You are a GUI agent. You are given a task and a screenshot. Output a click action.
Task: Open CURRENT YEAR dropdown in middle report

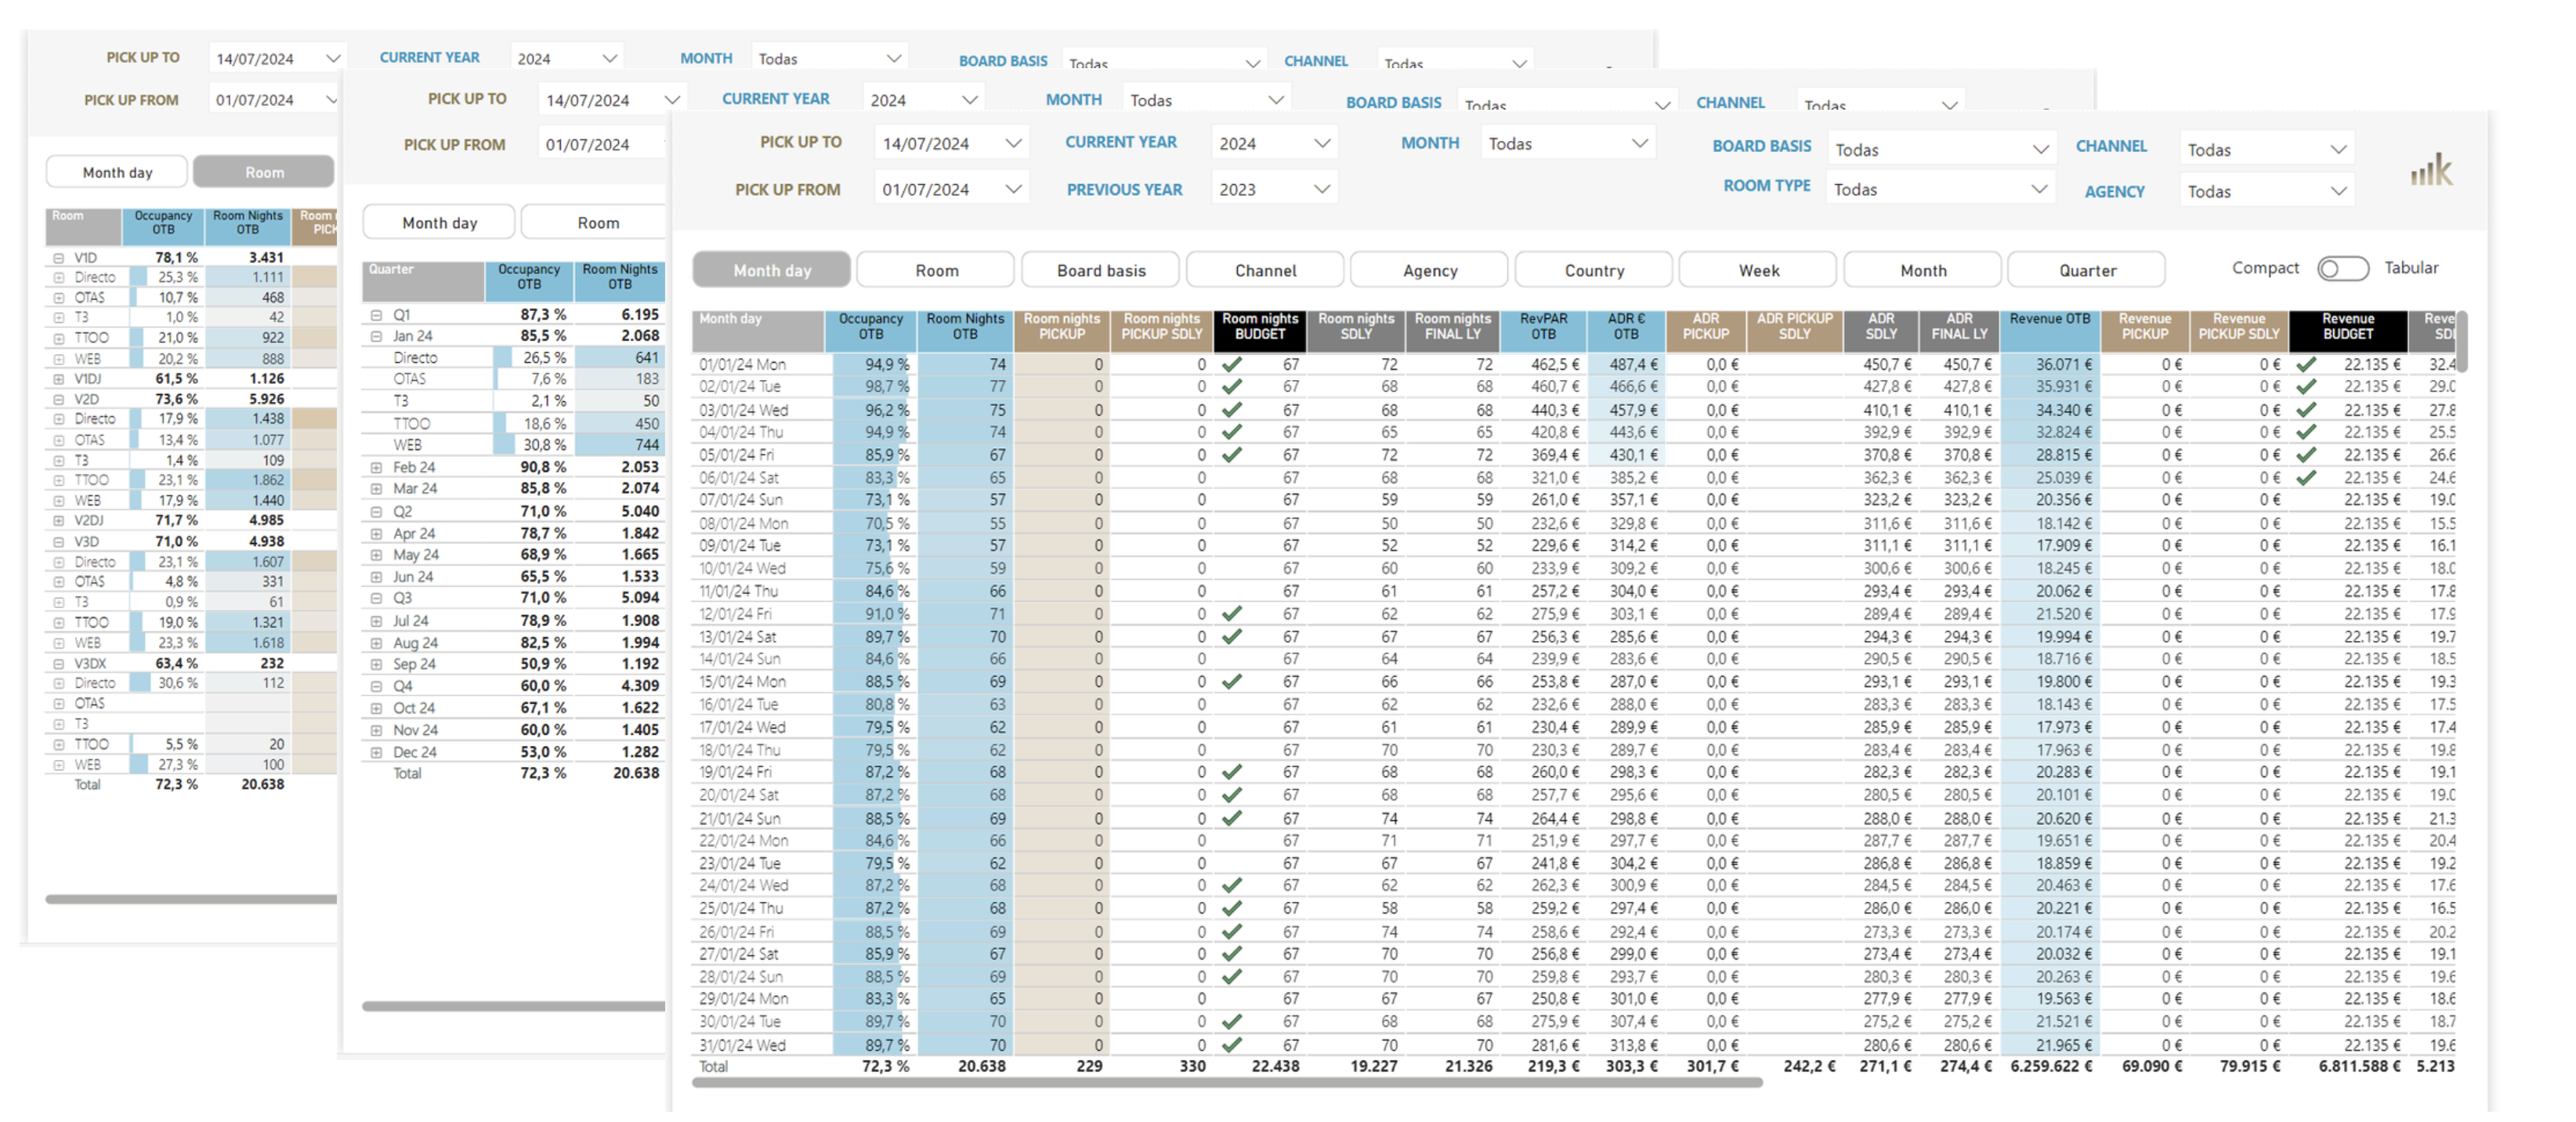[923, 100]
